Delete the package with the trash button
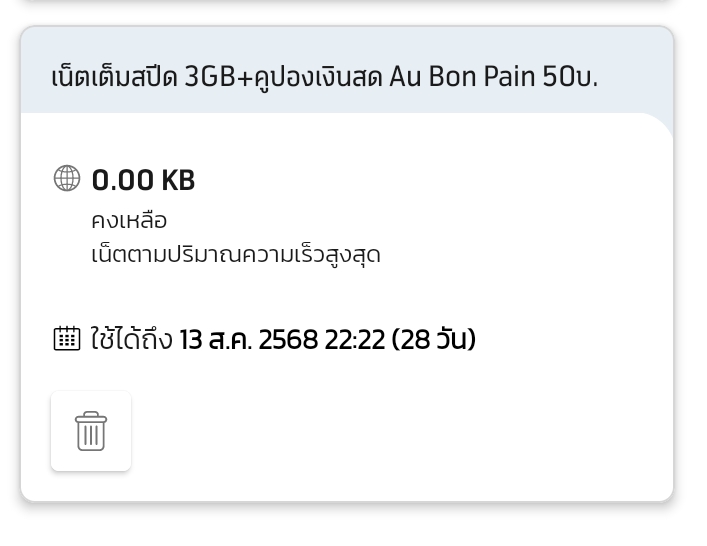The width and height of the screenshot is (707, 546). (x=91, y=431)
